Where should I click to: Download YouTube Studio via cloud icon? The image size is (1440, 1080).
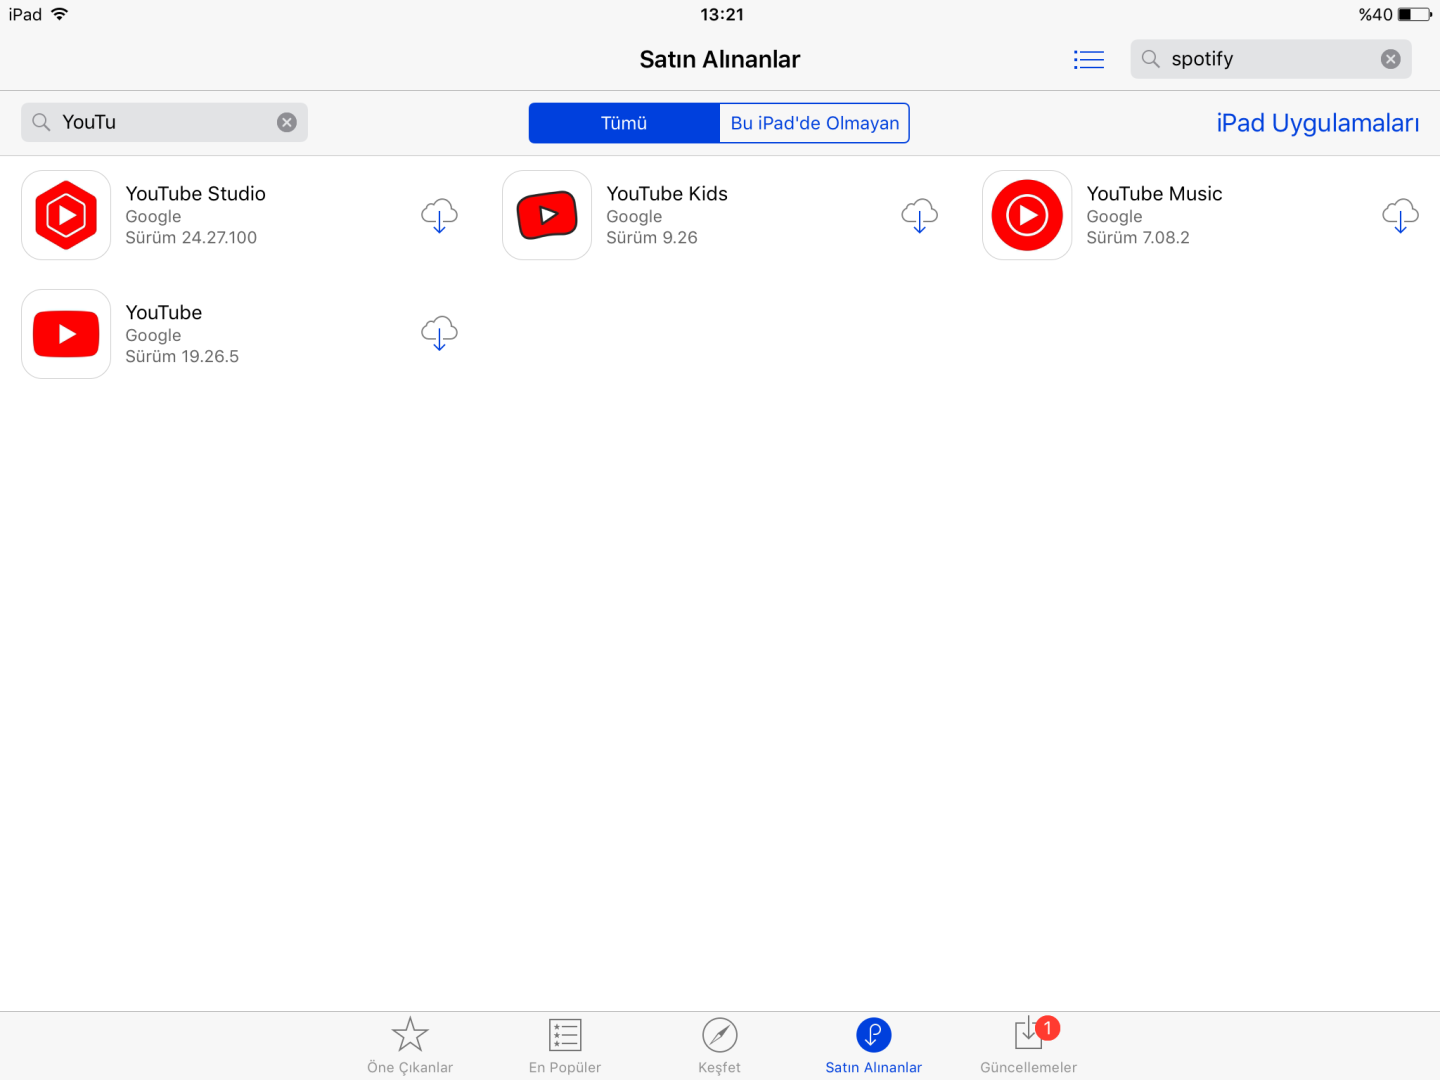point(439,215)
